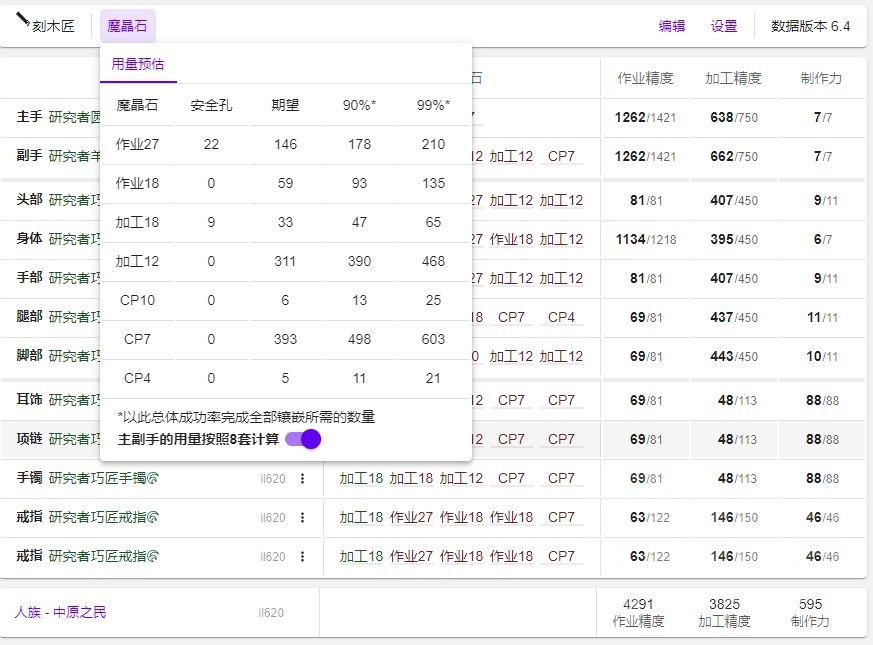Open the 数据版本 6.4 version selector
The height and width of the screenshot is (645, 873).
tap(810, 27)
